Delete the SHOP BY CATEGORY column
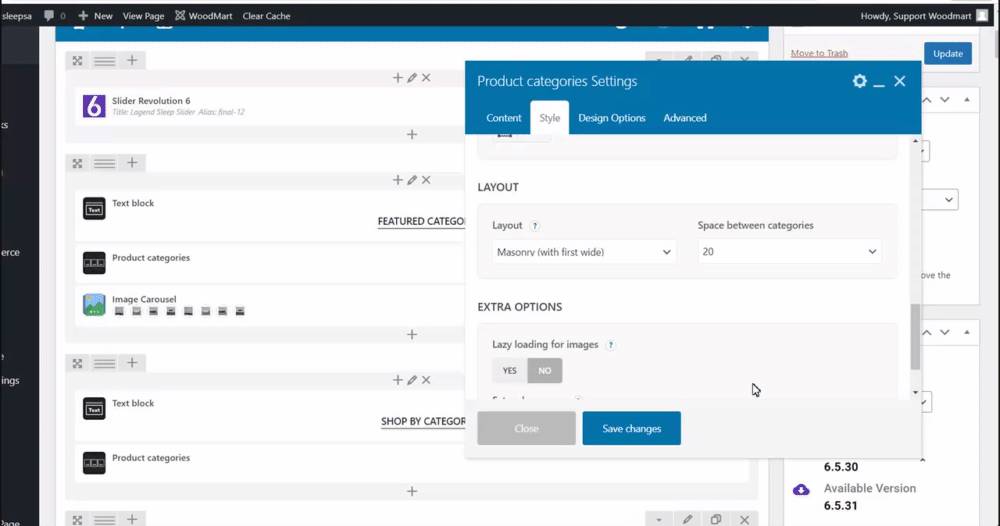This screenshot has height=526, width=1000. point(426,380)
